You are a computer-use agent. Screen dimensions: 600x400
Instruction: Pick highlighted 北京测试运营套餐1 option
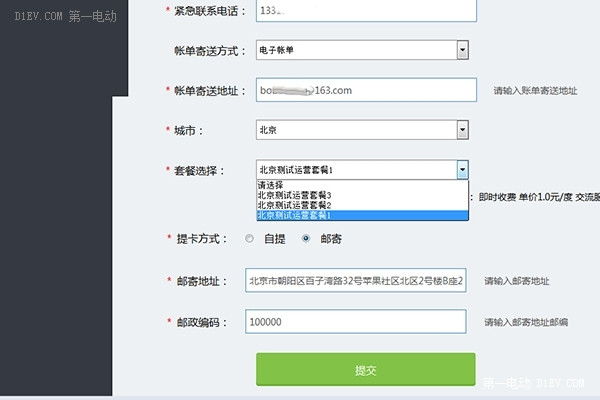[x=362, y=215]
